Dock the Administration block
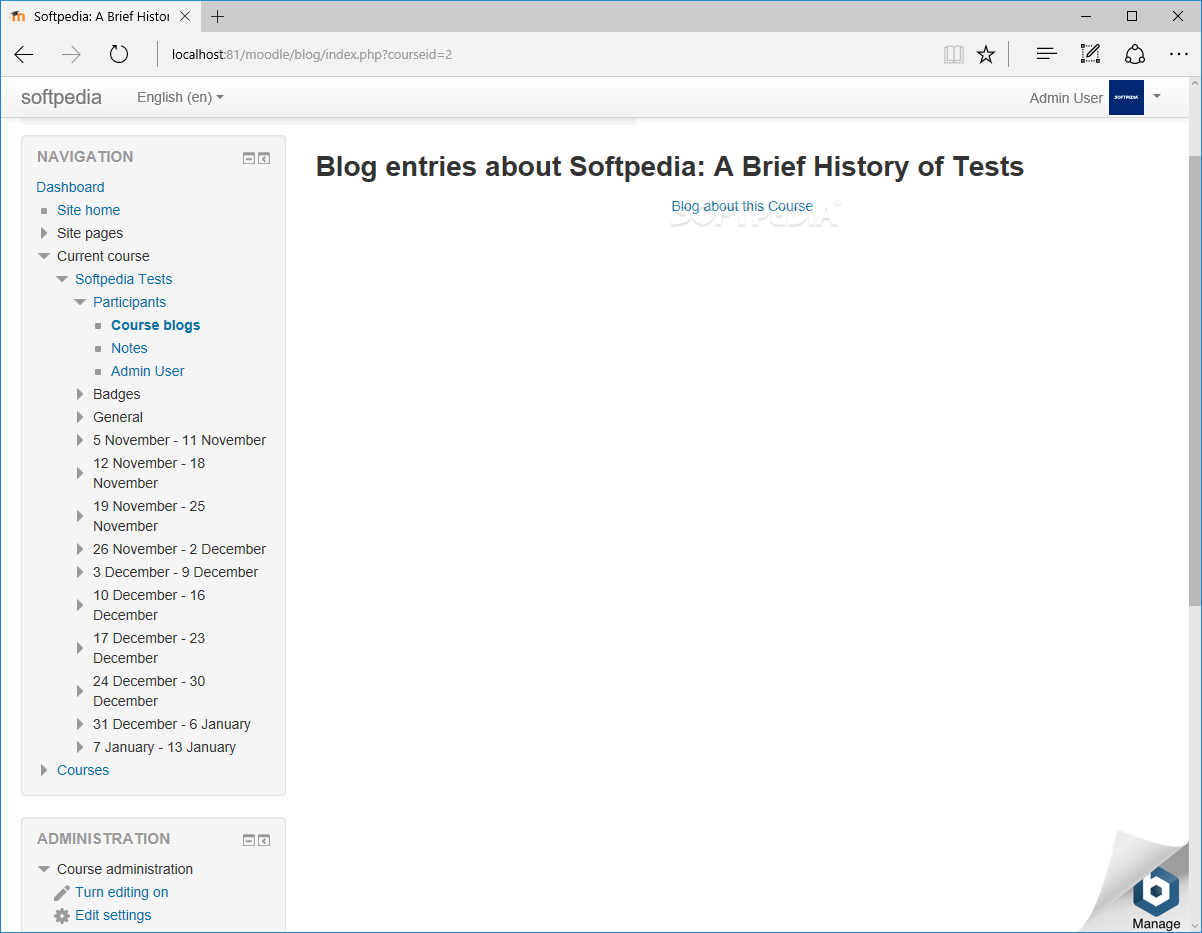 pos(264,840)
